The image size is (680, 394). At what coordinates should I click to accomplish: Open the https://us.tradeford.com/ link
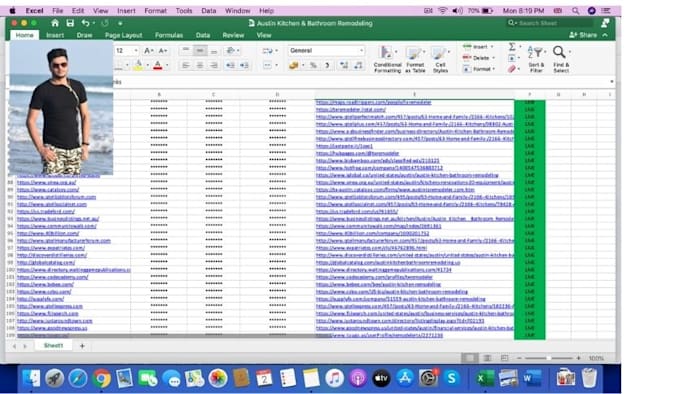[46, 212]
